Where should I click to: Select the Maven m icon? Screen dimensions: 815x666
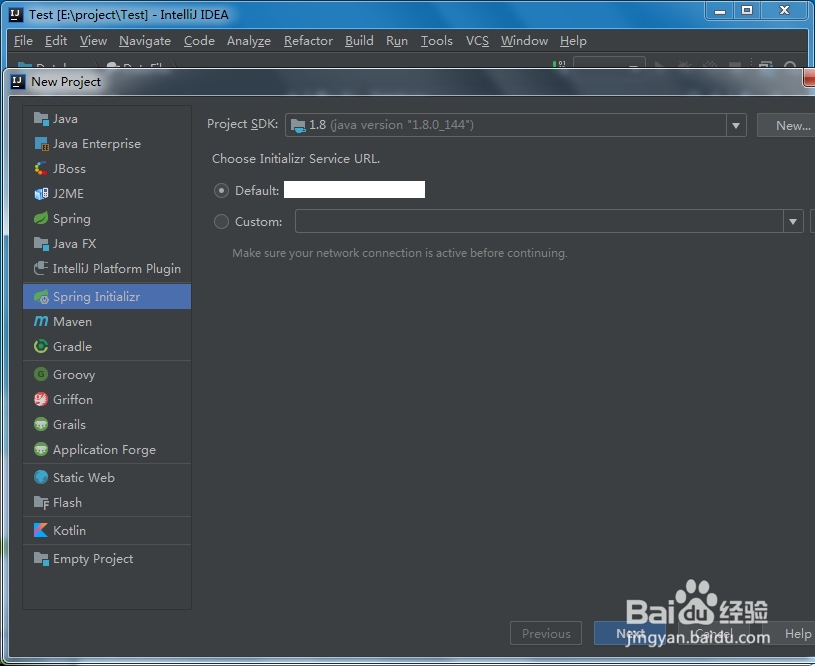click(x=41, y=321)
